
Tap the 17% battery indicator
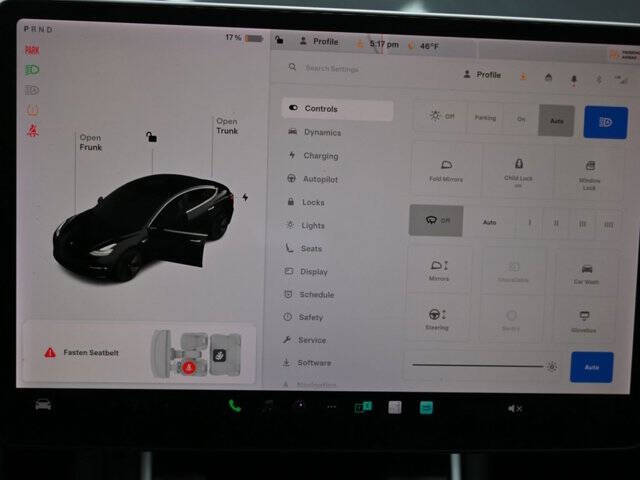point(244,38)
